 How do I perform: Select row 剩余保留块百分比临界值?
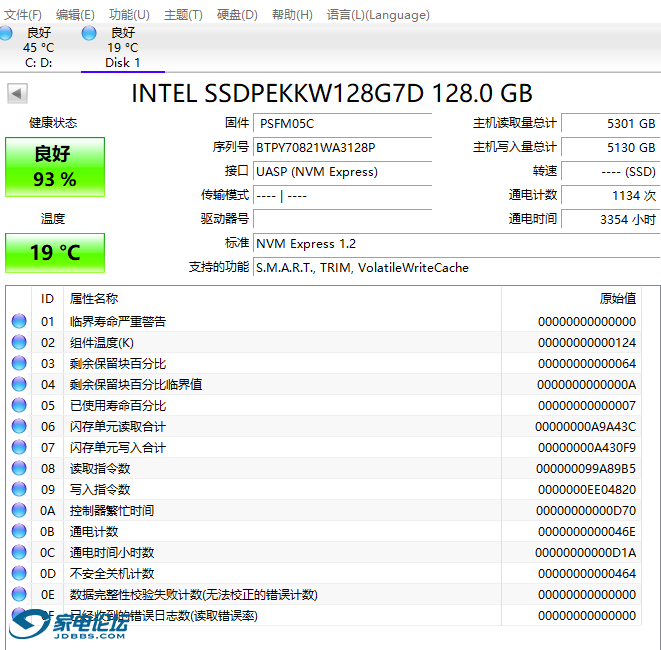(x=324, y=385)
